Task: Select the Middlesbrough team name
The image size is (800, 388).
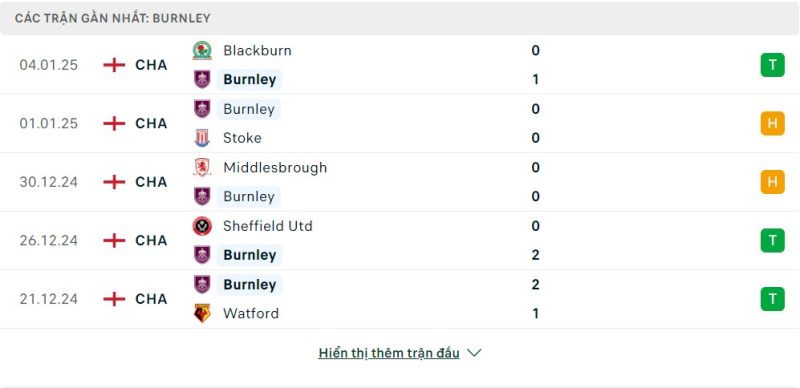Action: tap(275, 167)
